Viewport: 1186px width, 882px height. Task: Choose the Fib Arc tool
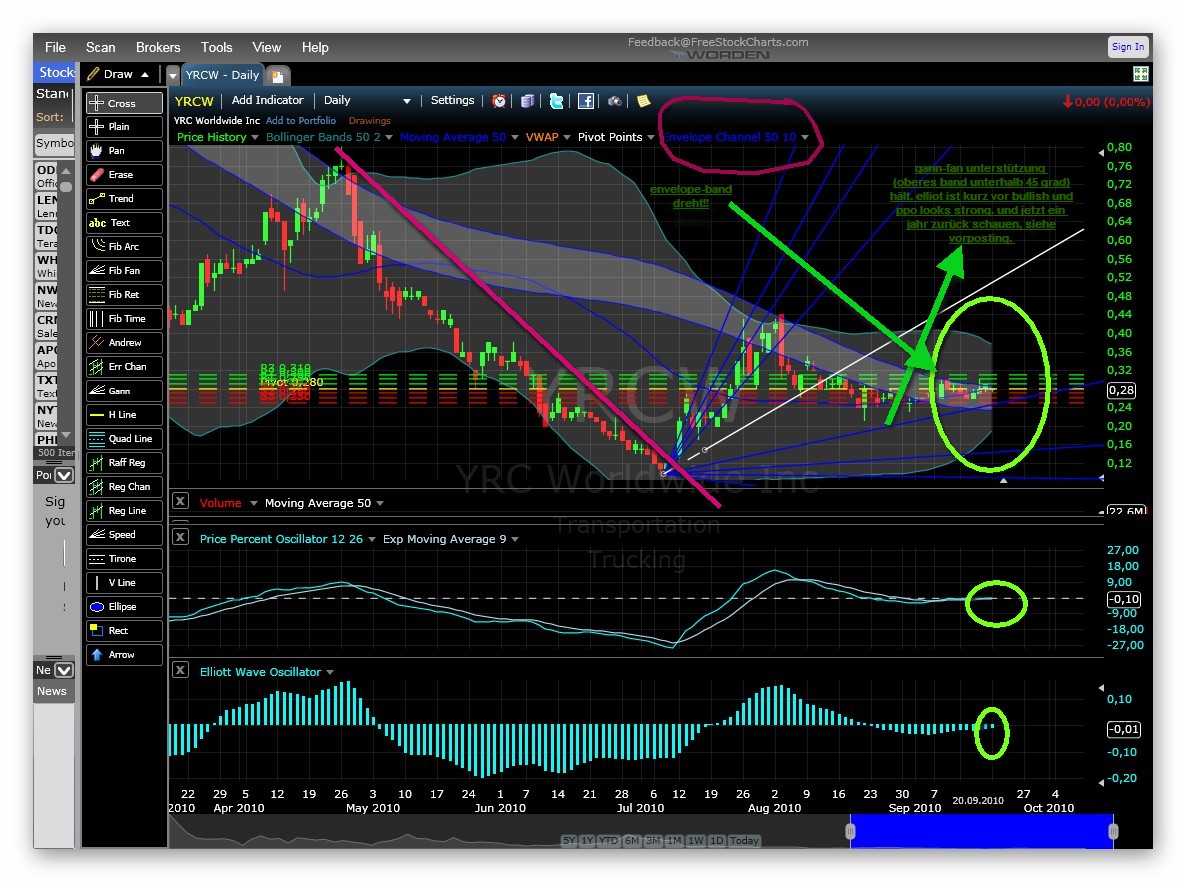tap(124, 247)
